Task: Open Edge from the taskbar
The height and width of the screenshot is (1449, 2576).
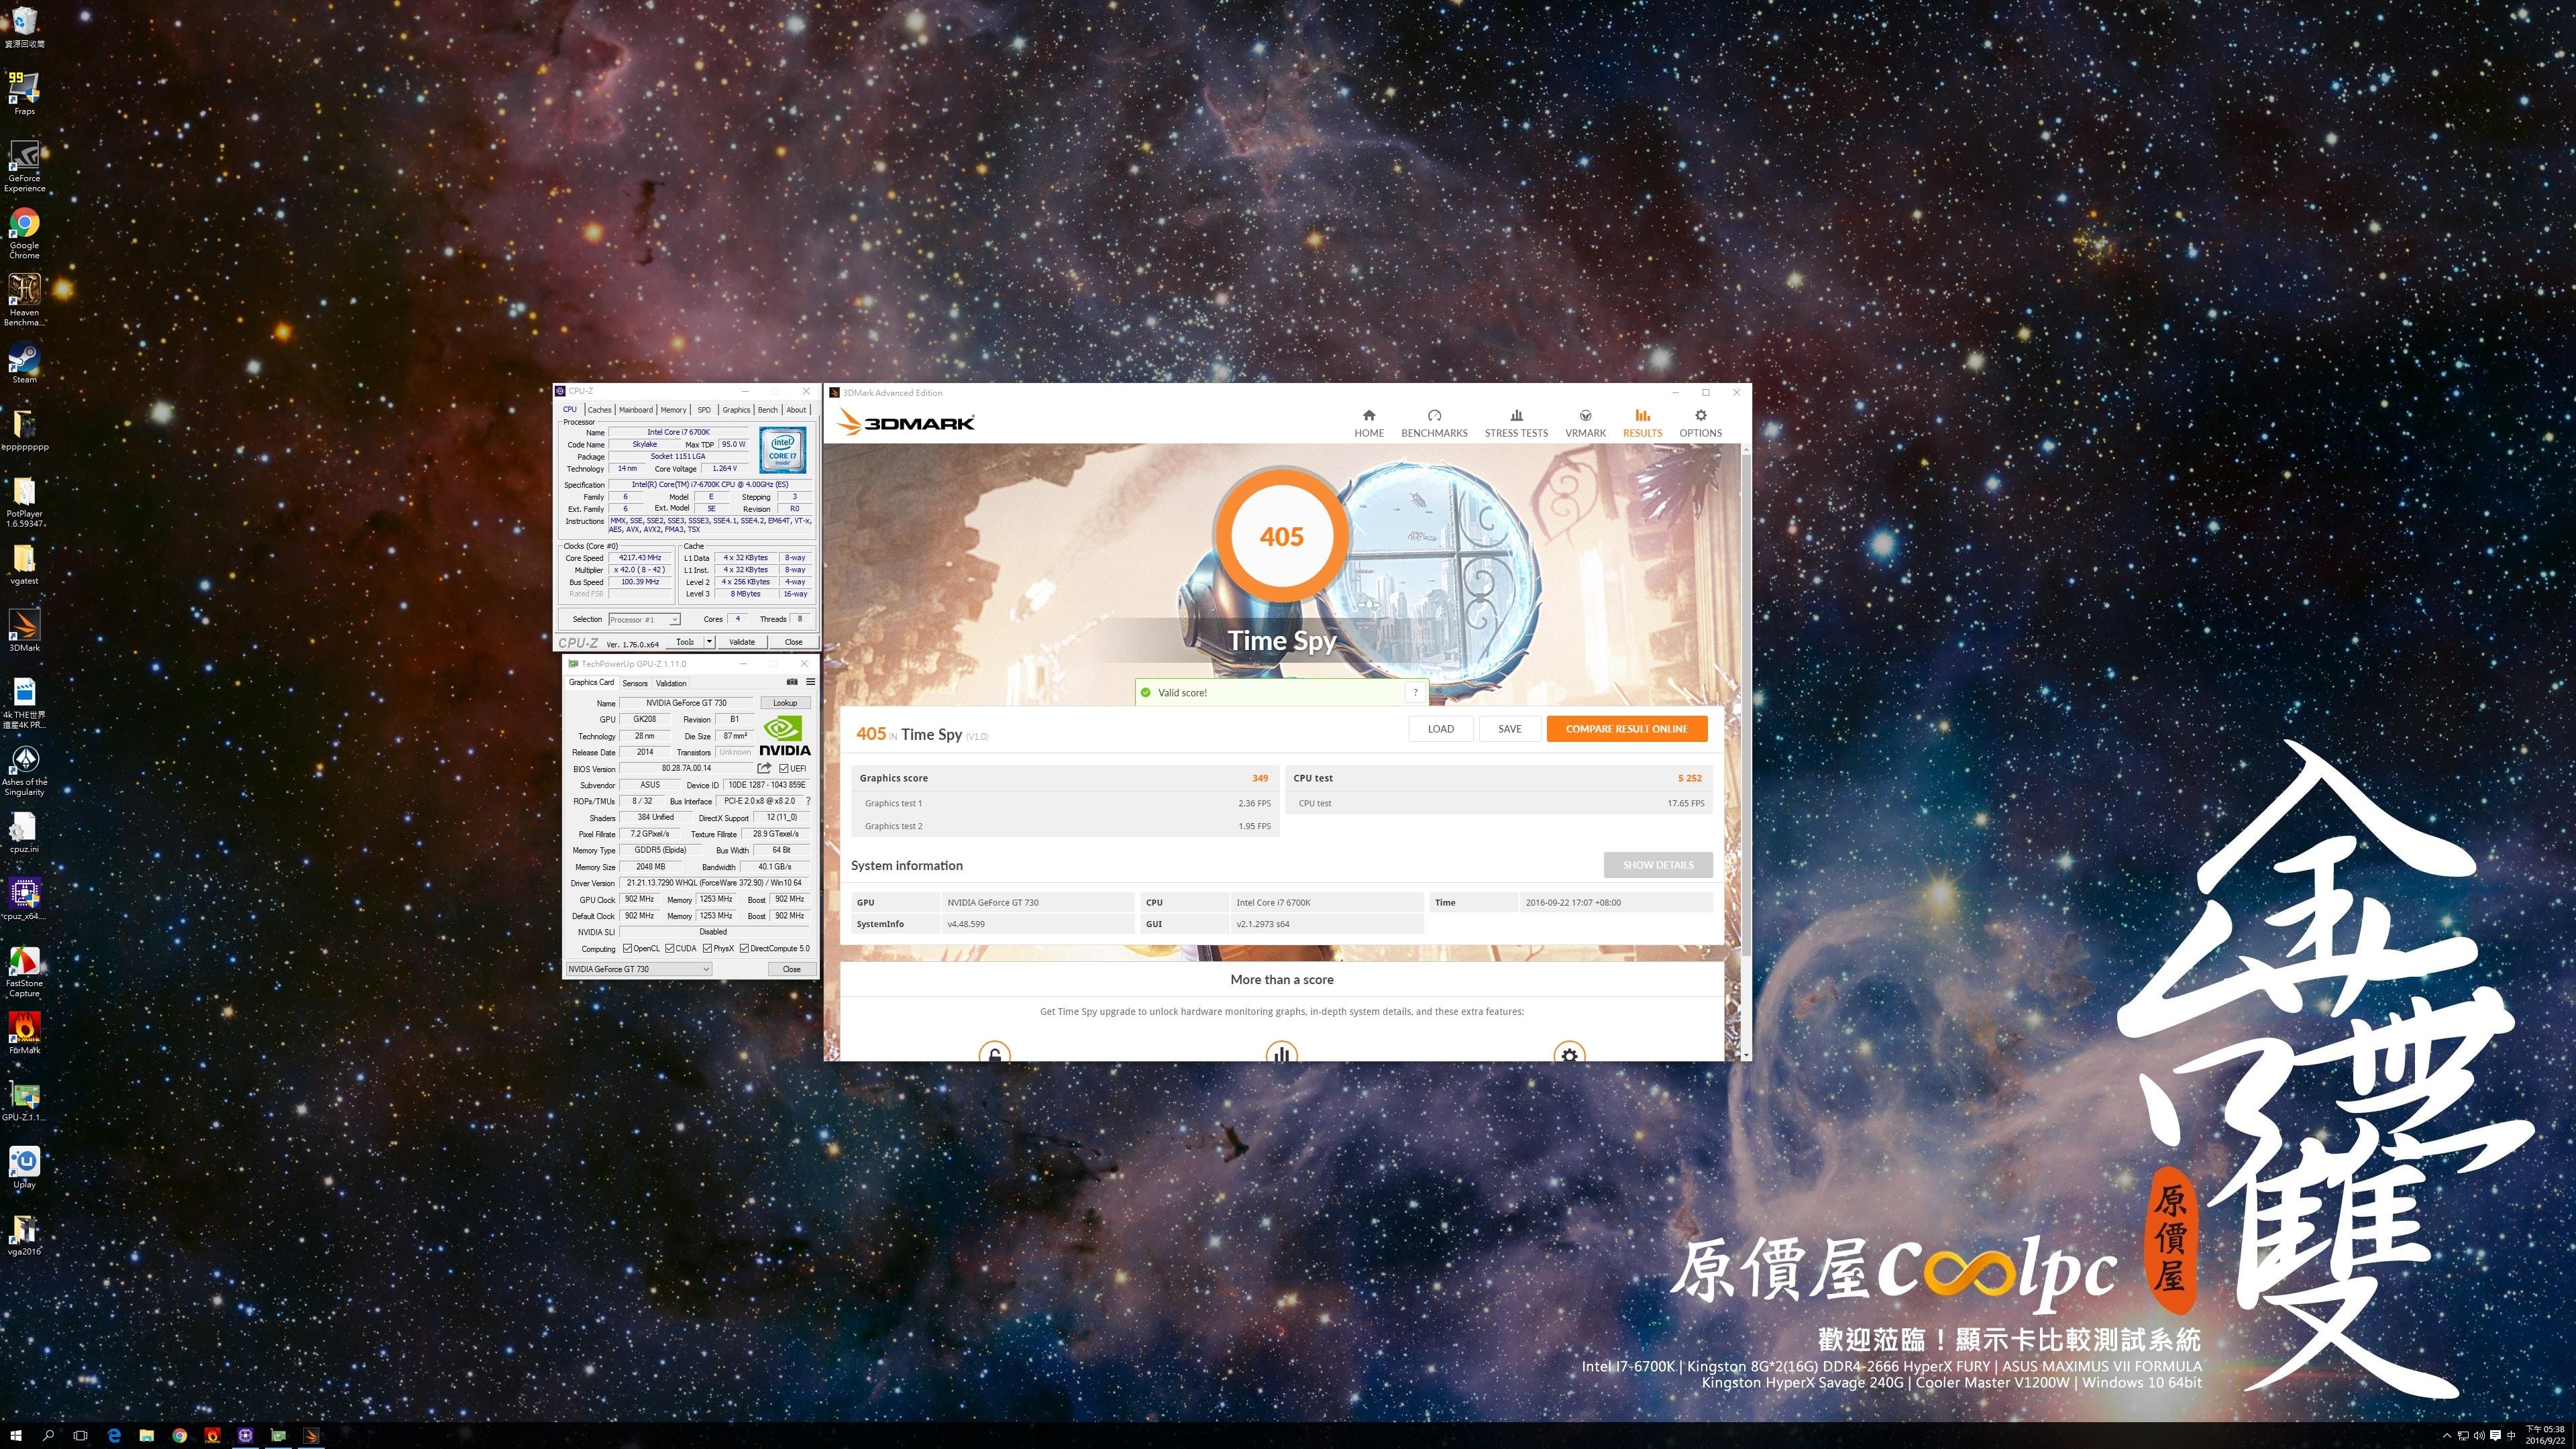Action: pos(114,1435)
